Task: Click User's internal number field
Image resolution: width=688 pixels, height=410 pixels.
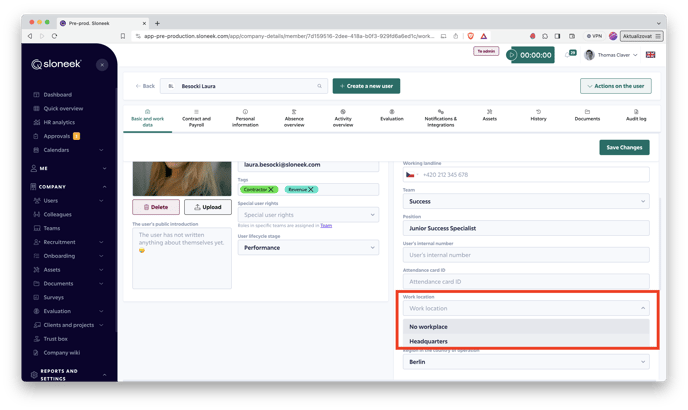Action: pyautogui.click(x=526, y=255)
